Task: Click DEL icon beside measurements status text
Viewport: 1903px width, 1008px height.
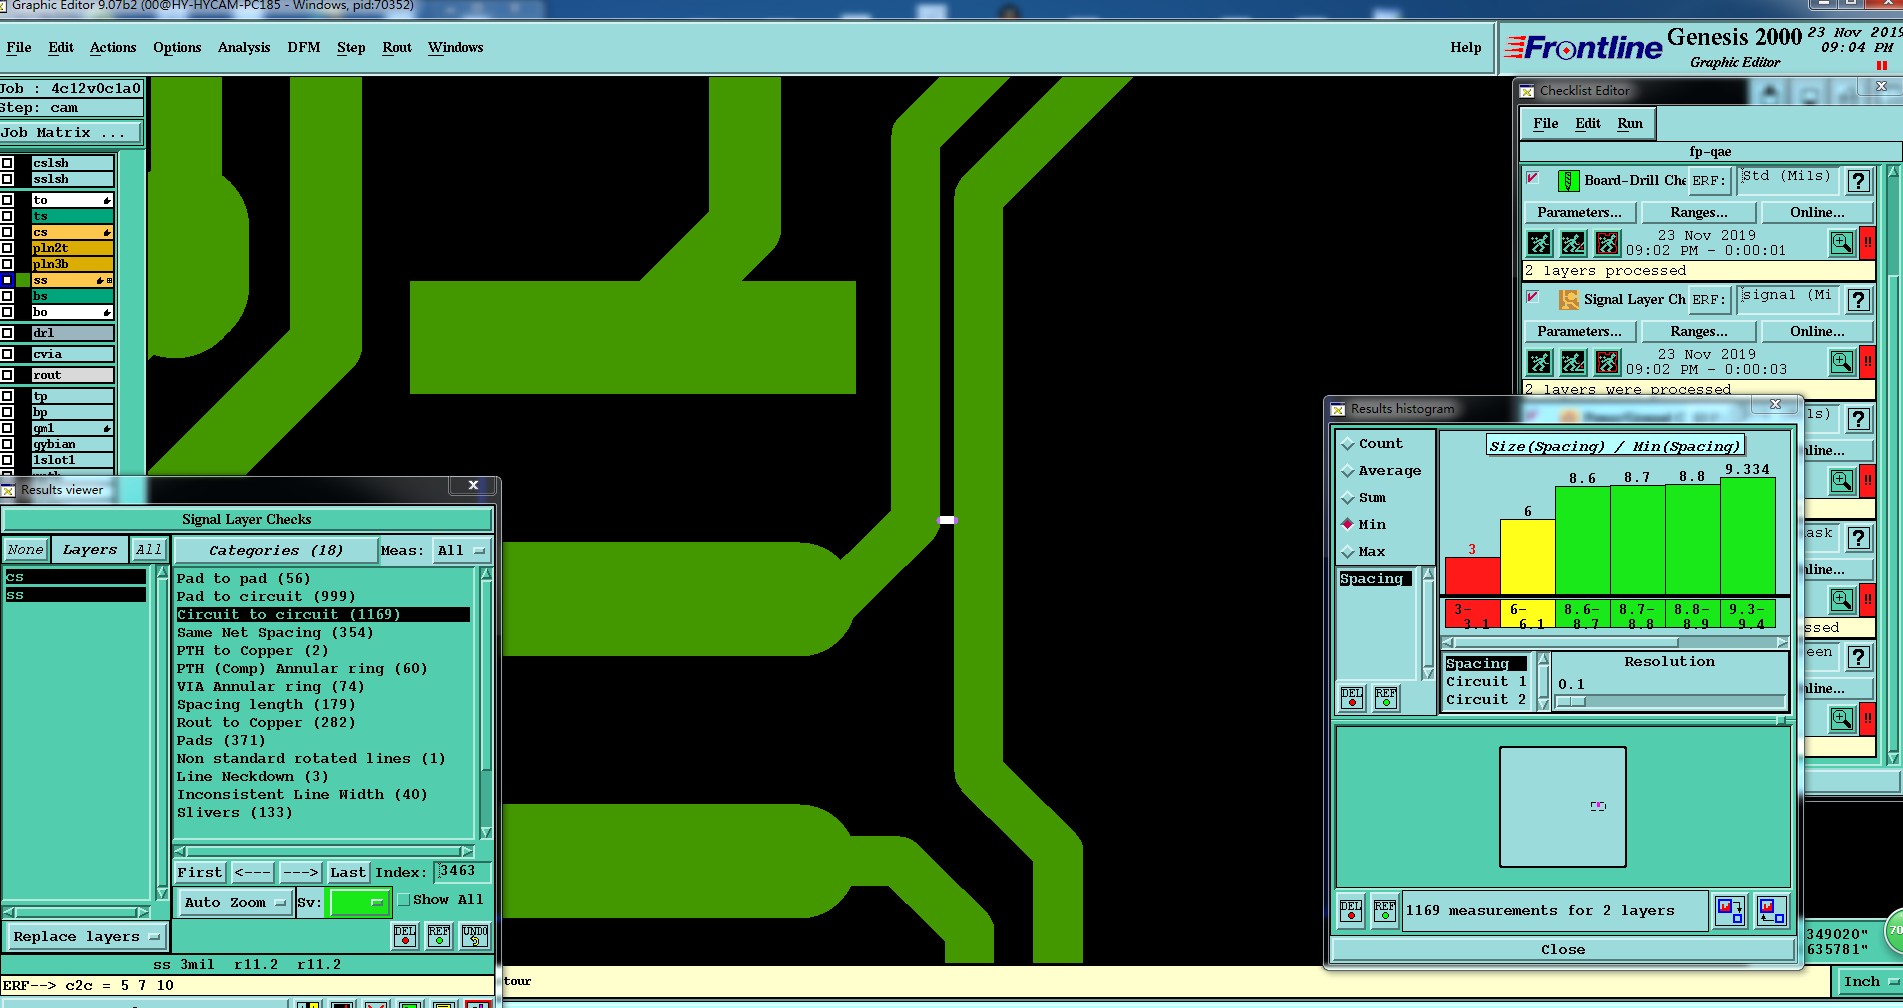Action: point(1351,910)
